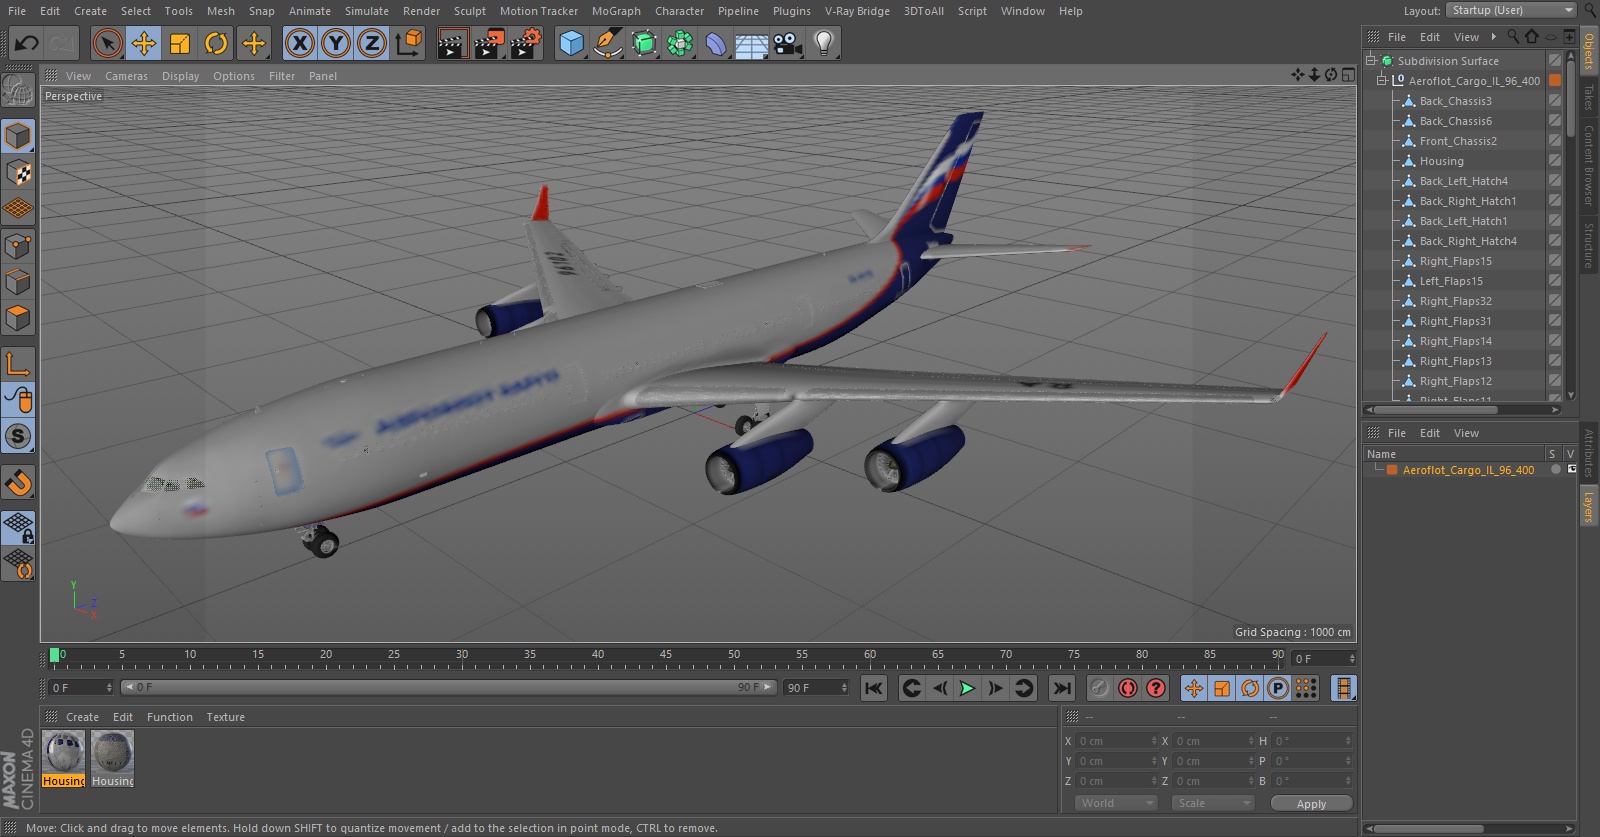Toggle layer tag for Back_Chassis3
Image resolution: width=1600 pixels, height=837 pixels.
(x=1555, y=101)
